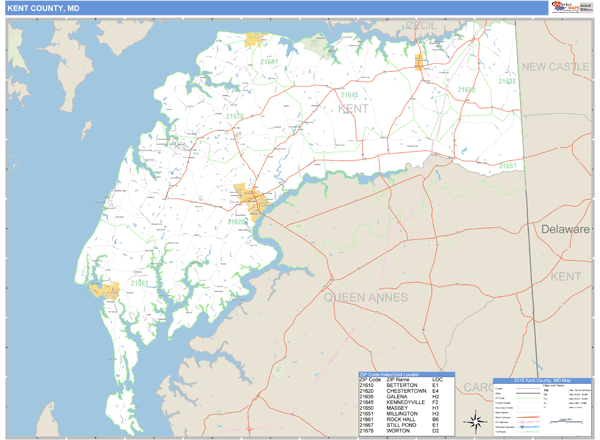Click the ZIP code 21678 map label

[235, 116]
